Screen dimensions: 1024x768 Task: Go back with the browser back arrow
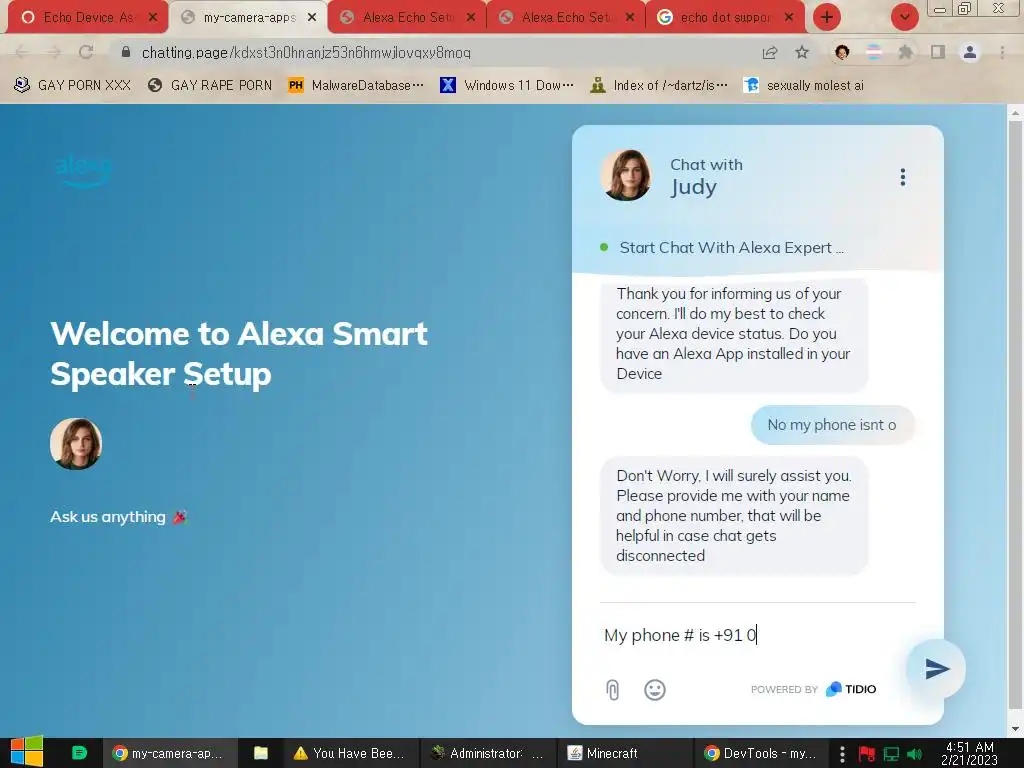coord(22,52)
